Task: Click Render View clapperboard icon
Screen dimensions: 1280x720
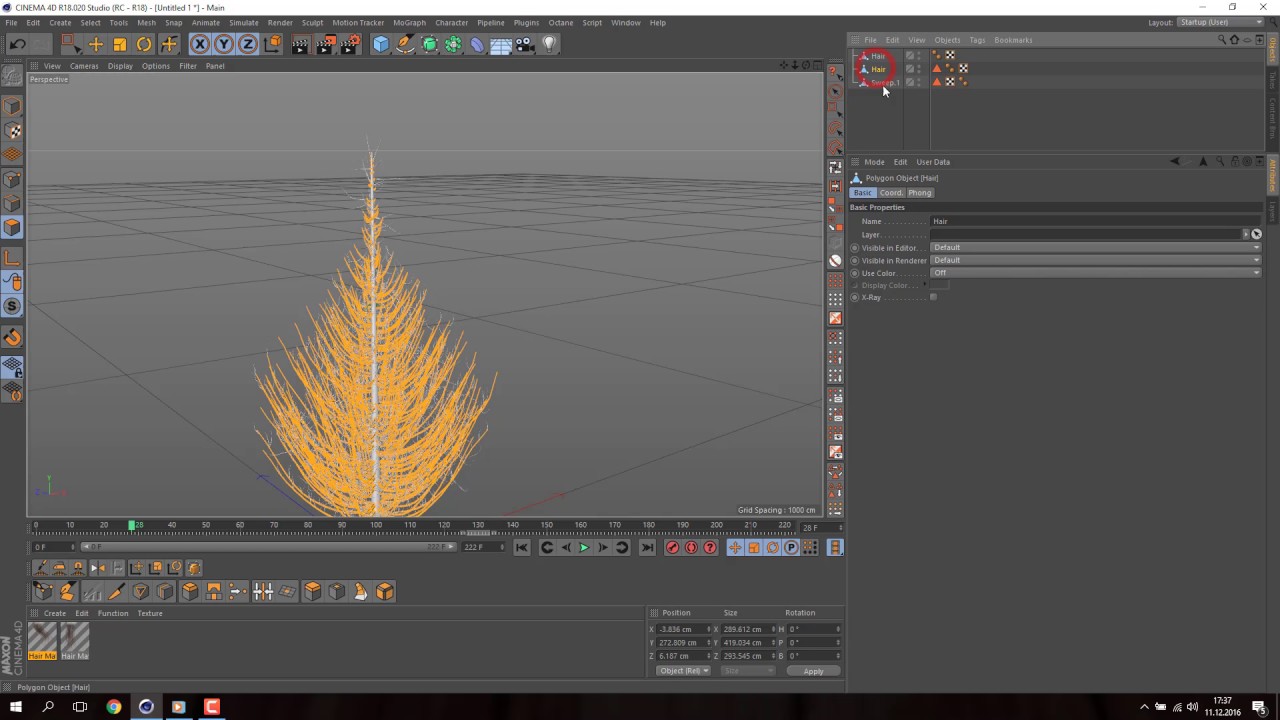Action: tap(301, 44)
